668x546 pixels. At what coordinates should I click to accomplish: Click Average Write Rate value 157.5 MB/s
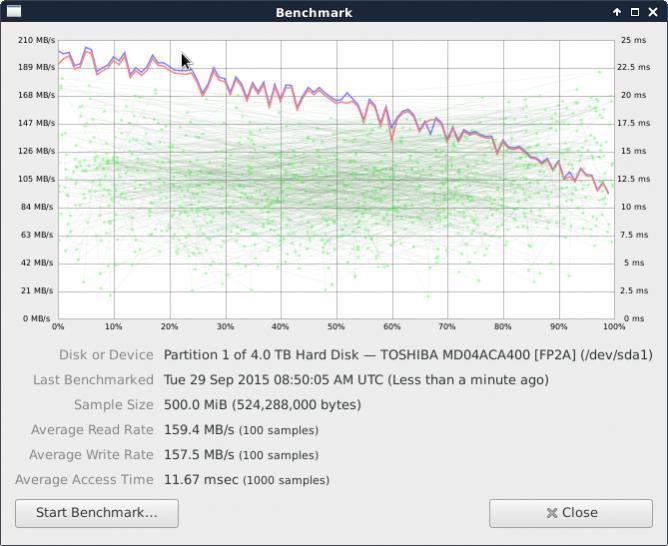[x=241, y=455]
